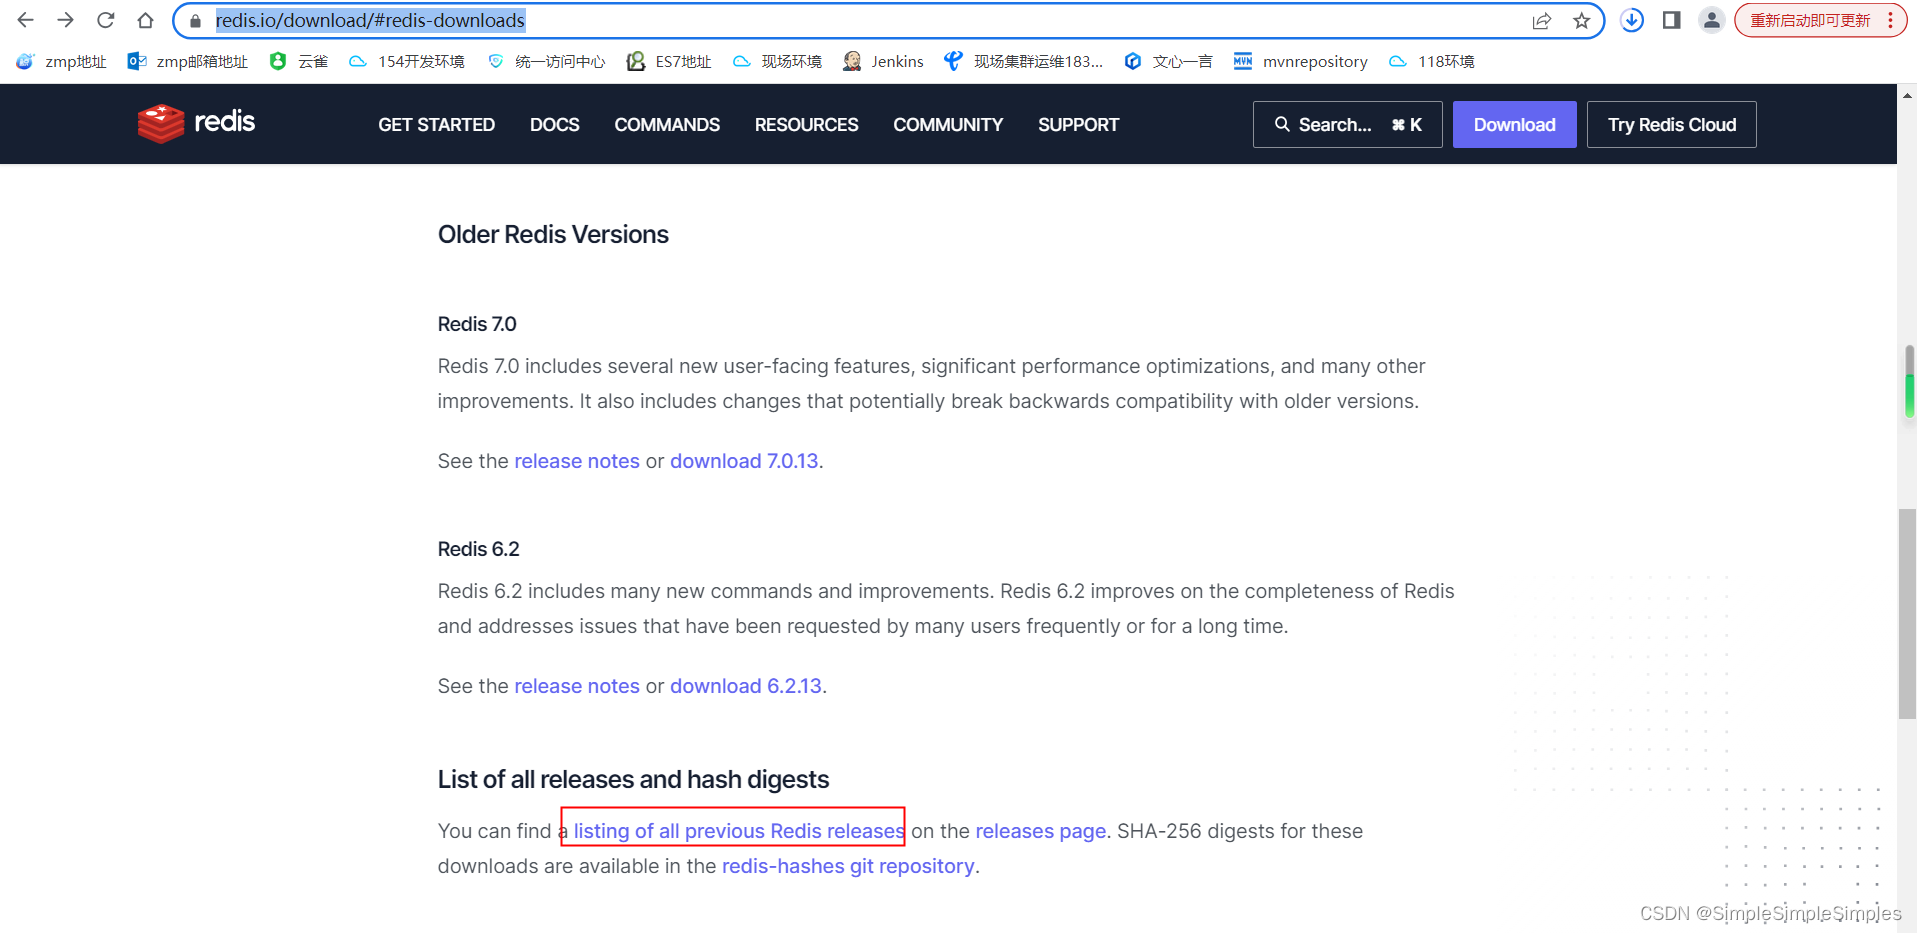Reload the page with the refresh icon

tap(106, 20)
